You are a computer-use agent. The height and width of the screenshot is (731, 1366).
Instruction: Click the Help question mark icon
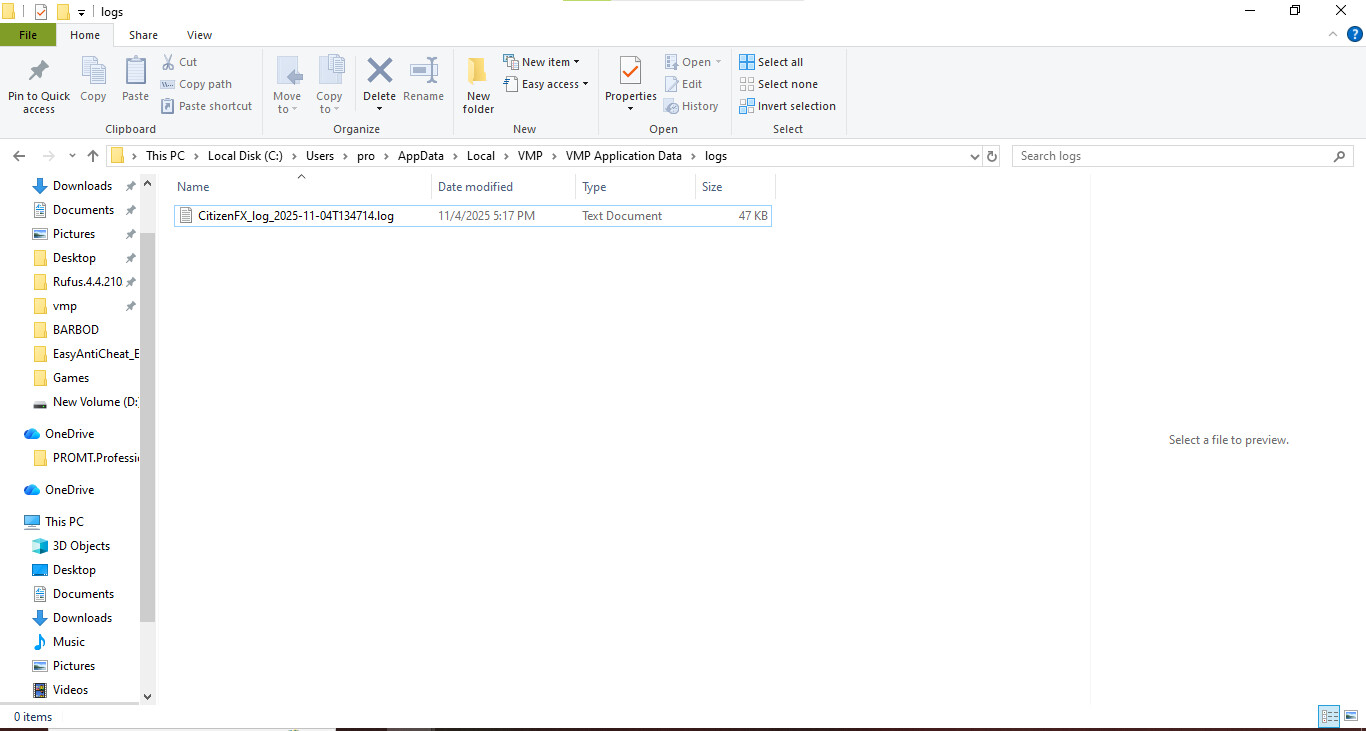(1355, 34)
